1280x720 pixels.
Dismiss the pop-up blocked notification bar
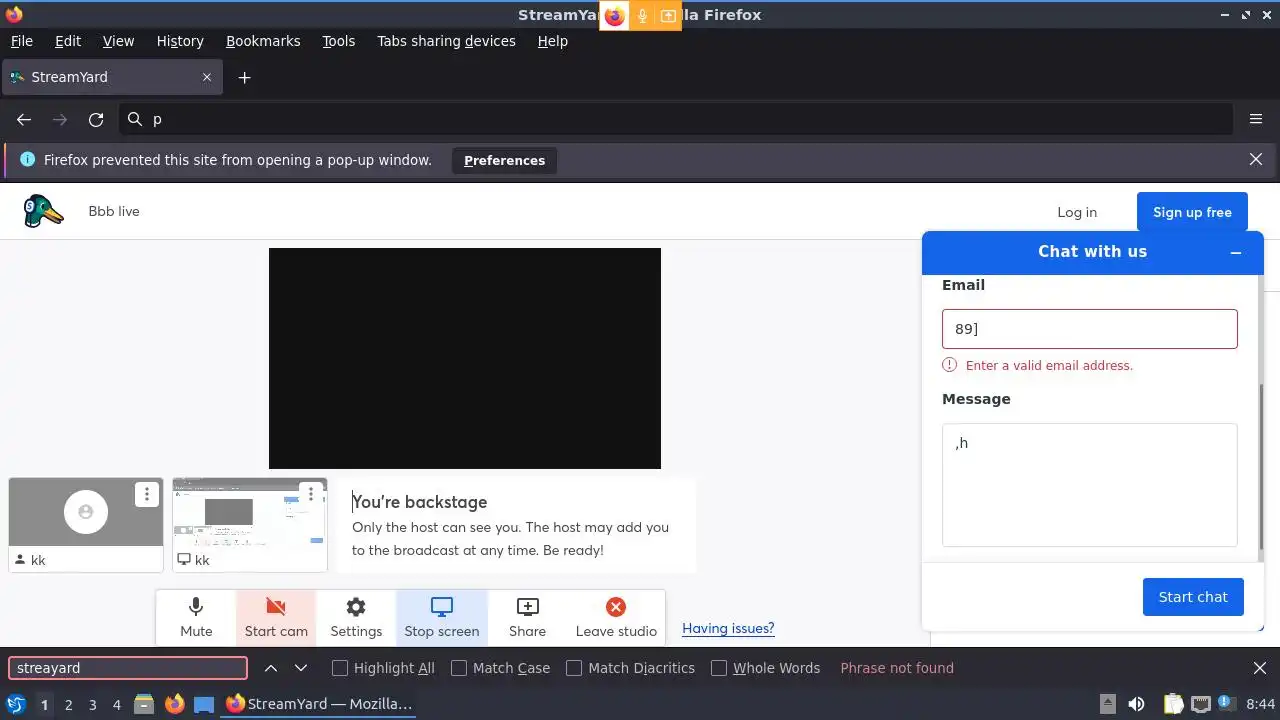(1256, 159)
